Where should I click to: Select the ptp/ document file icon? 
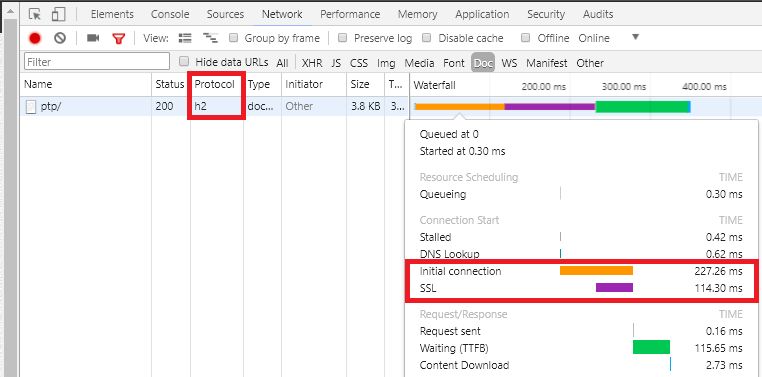[31, 106]
